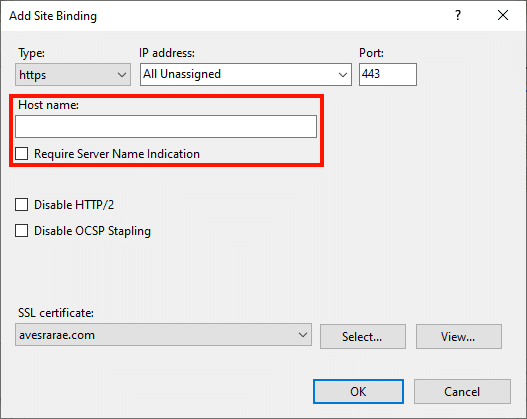
Task: Click the SSL certificate: label
Action: [x=56, y=313]
